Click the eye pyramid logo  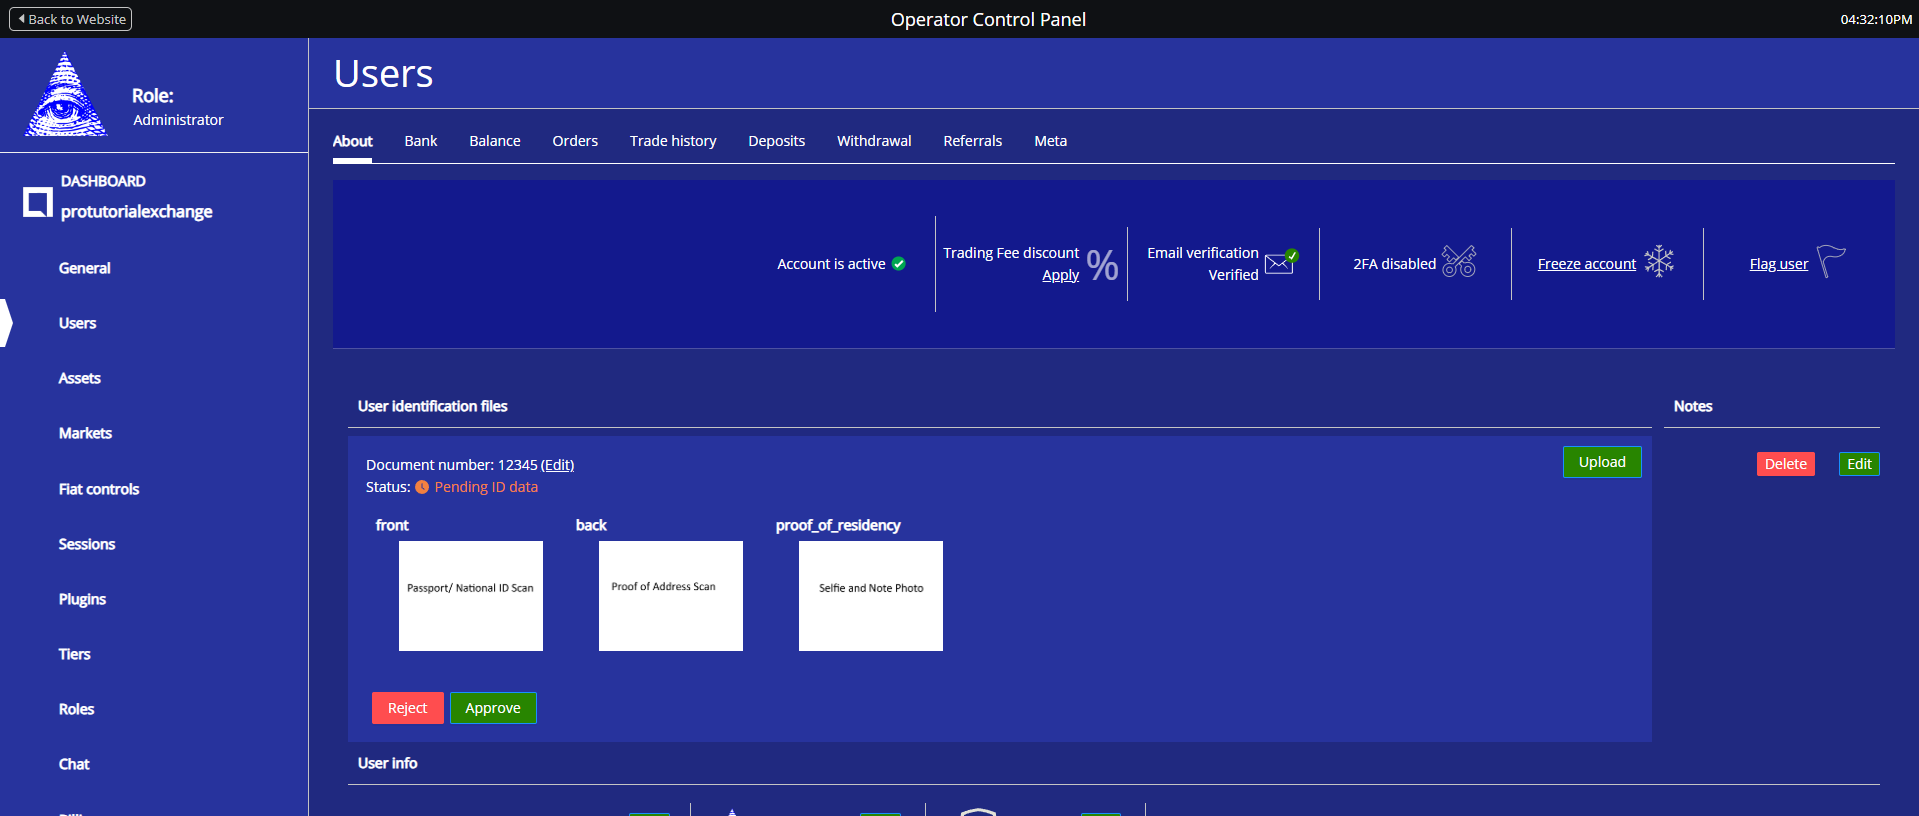point(66,96)
